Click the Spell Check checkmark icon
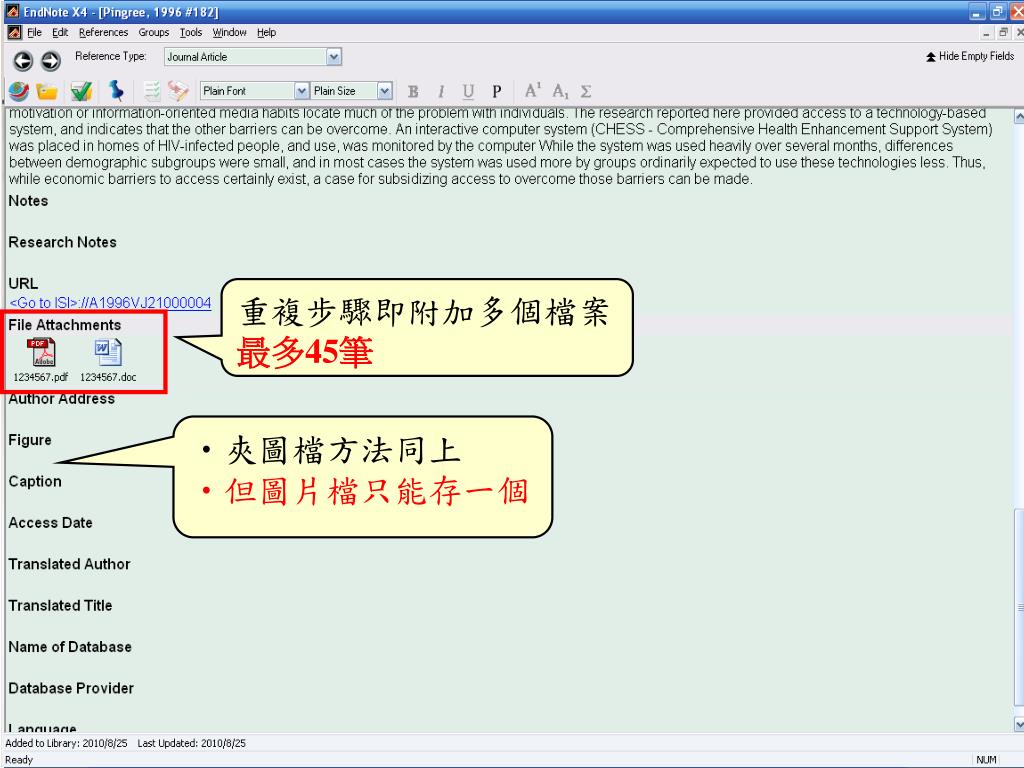 81,91
